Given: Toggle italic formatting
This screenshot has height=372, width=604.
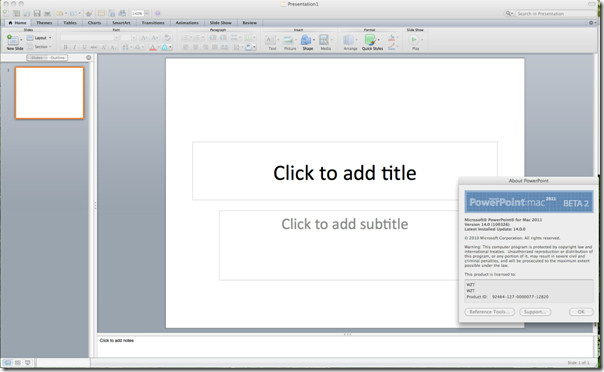Looking at the screenshot, I should click(74, 47).
